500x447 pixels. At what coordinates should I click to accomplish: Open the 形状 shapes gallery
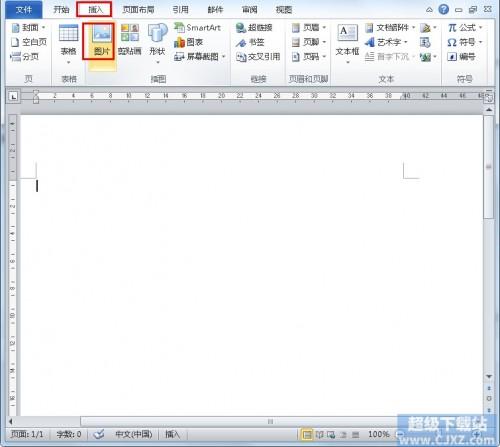click(157, 44)
